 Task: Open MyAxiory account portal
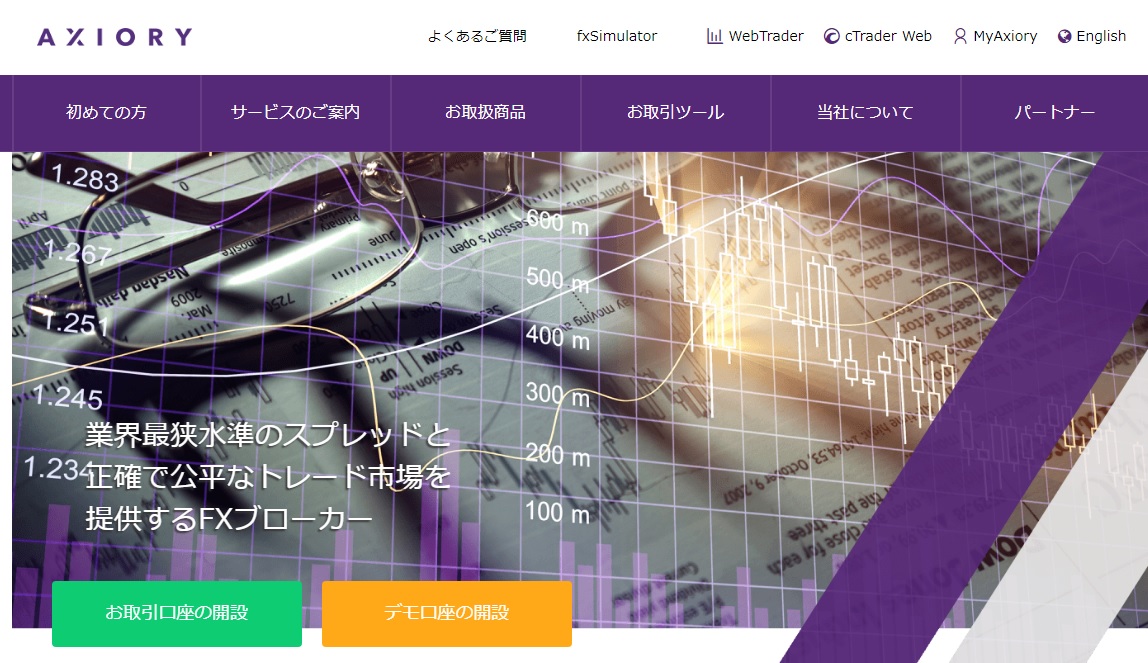coord(1003,36)
